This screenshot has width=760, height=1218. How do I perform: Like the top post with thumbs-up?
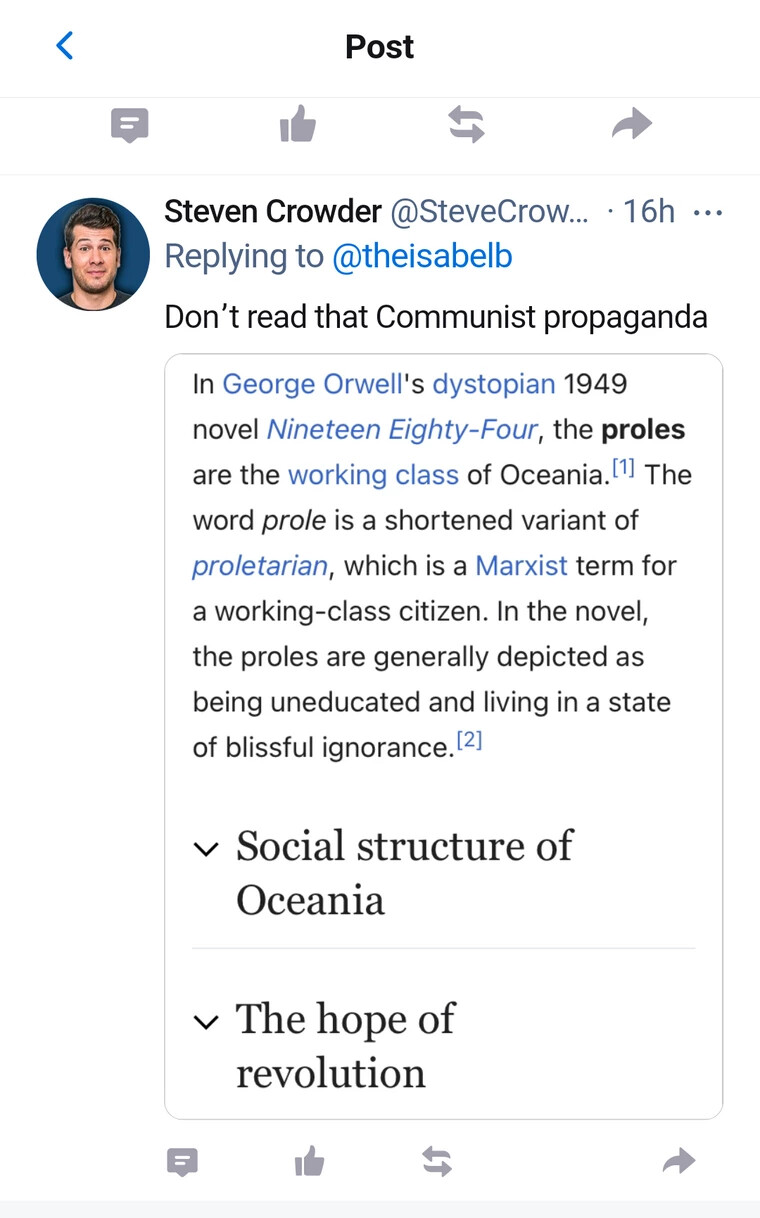[x=298, y=126]
